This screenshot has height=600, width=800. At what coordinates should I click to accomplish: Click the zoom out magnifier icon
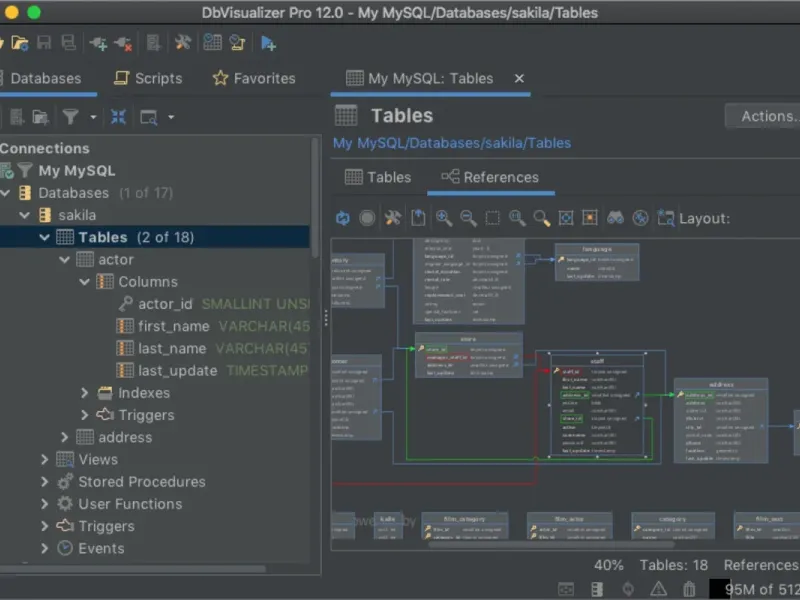(468, 218)
